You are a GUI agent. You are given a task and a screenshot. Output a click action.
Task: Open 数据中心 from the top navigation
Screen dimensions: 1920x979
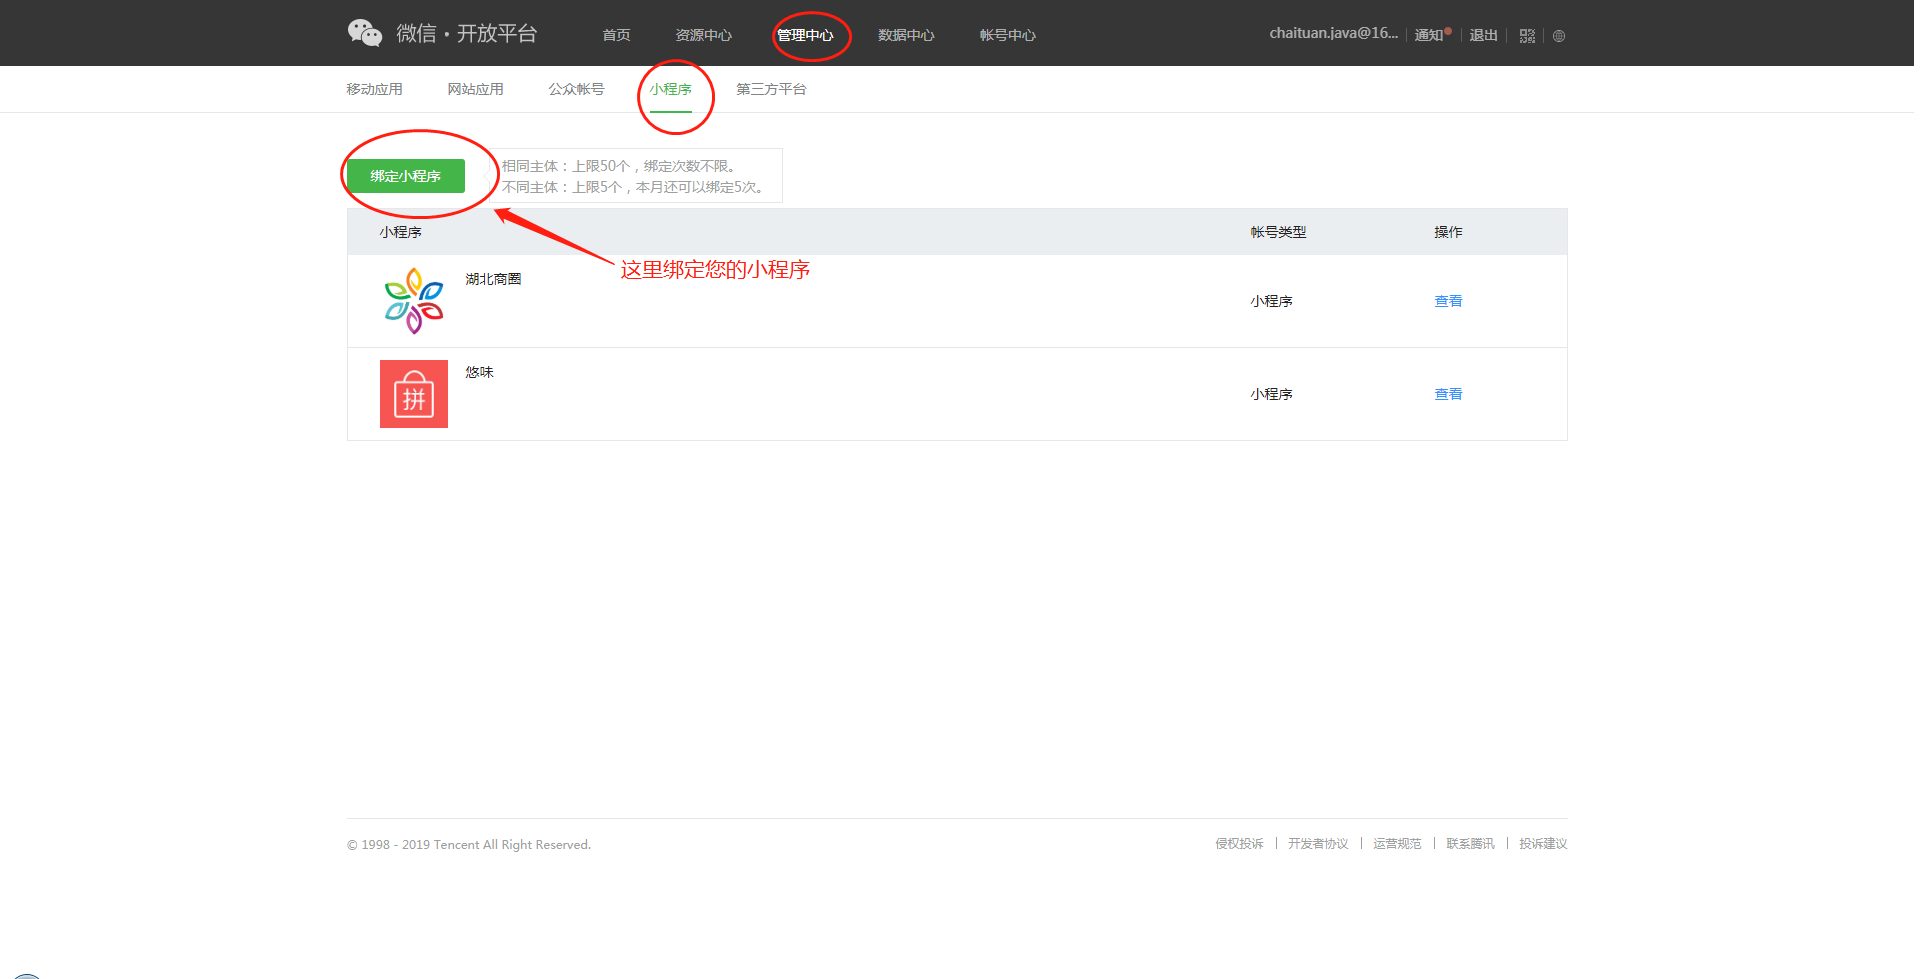[906, 35]
